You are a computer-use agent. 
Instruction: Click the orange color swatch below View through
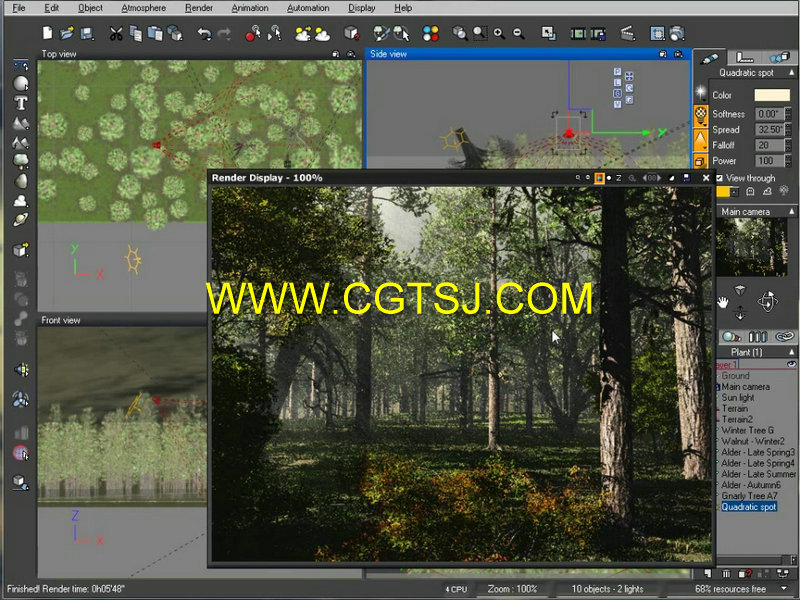(723, 192)
